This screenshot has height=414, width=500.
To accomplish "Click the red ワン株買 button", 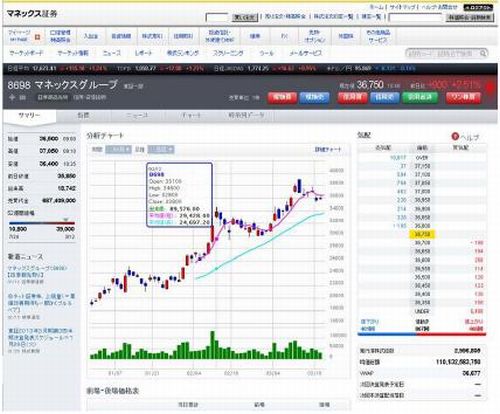I will click(x=463, y=97).
